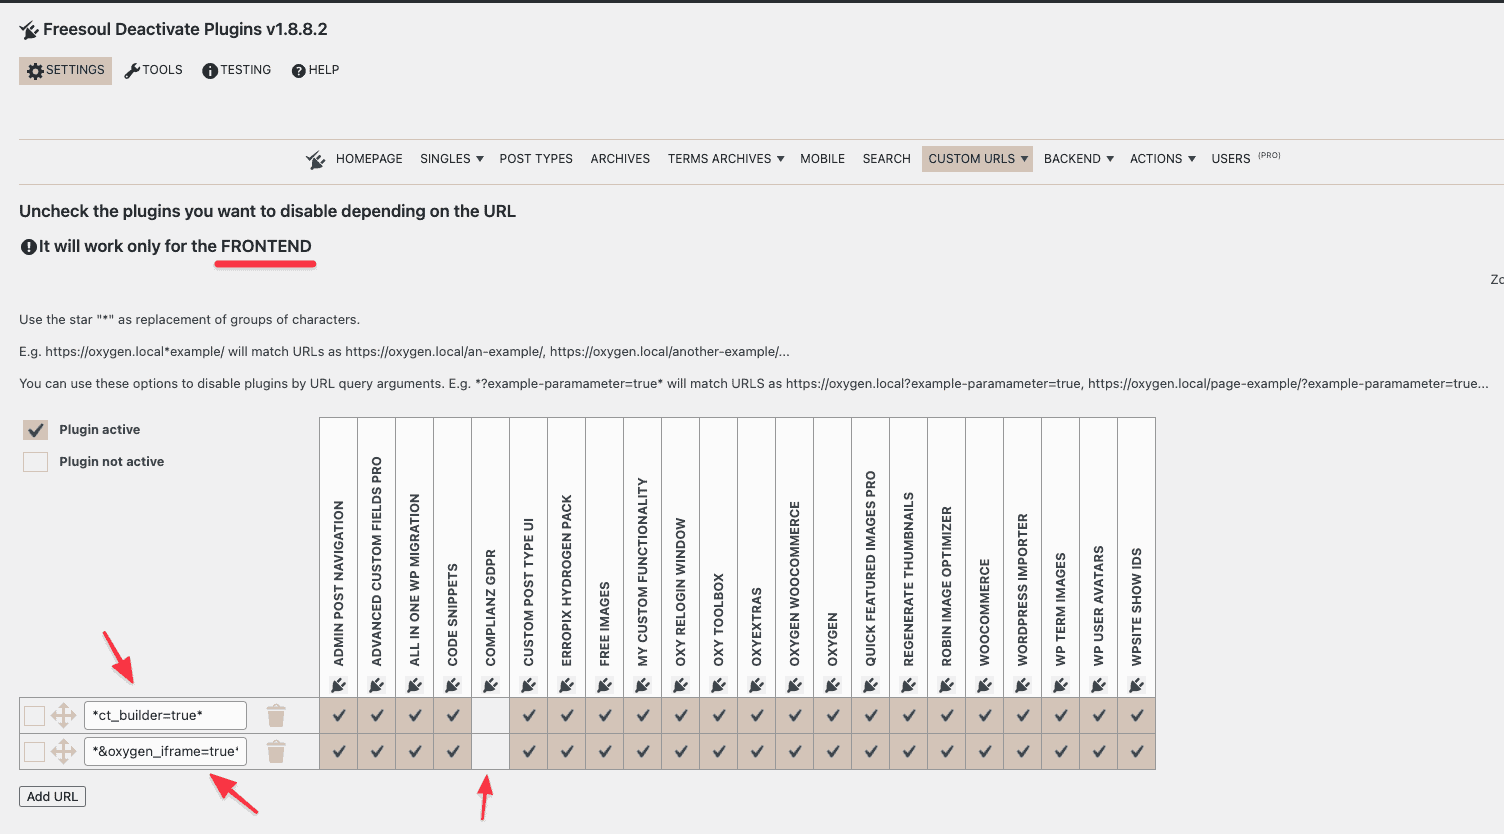1504x834 pixels.
Task: Open the Users (PRO) tab
Action: point(1245,158)
